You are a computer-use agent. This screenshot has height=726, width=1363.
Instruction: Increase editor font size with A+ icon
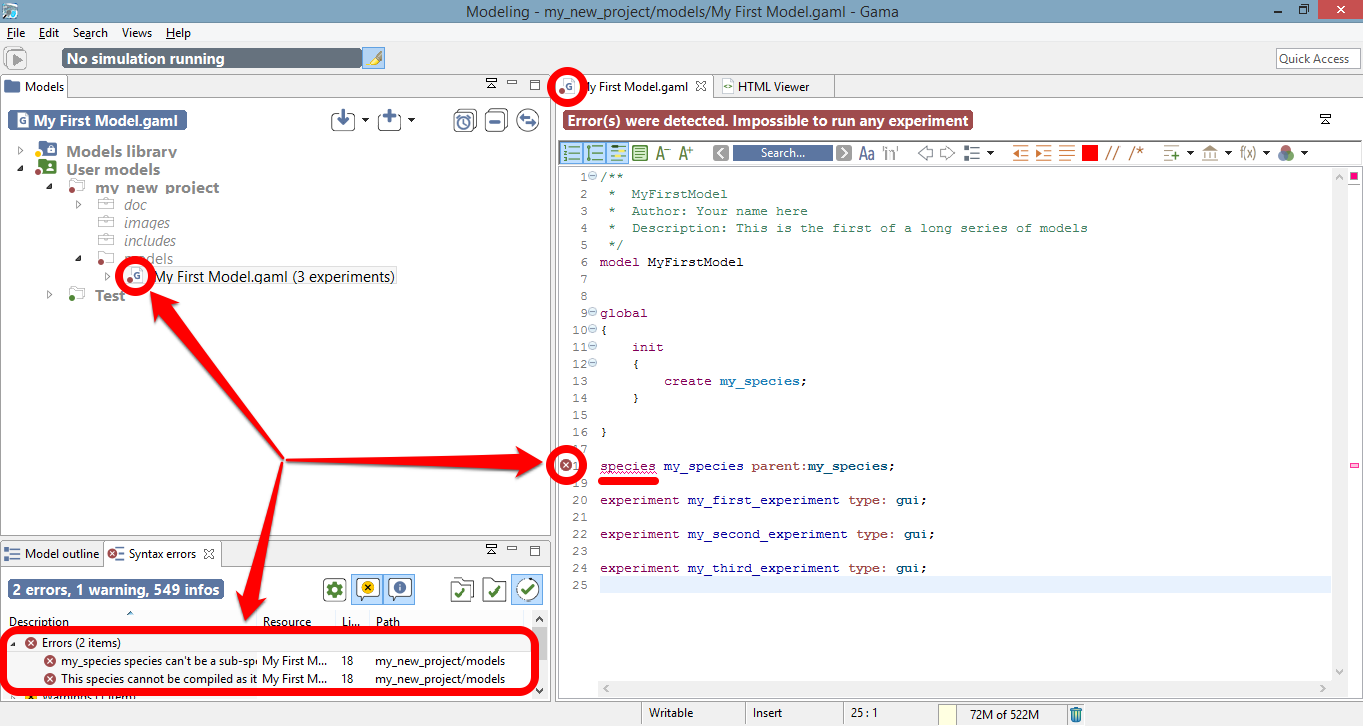686,153
